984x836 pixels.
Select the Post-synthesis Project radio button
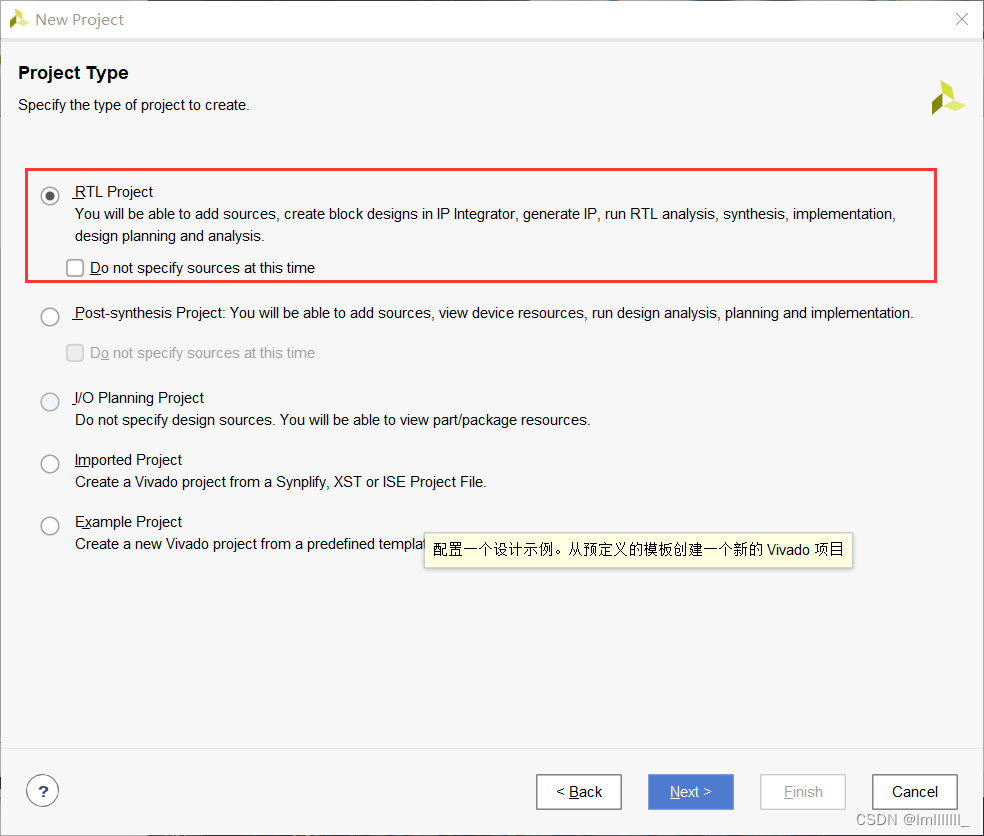pos(50,316)
